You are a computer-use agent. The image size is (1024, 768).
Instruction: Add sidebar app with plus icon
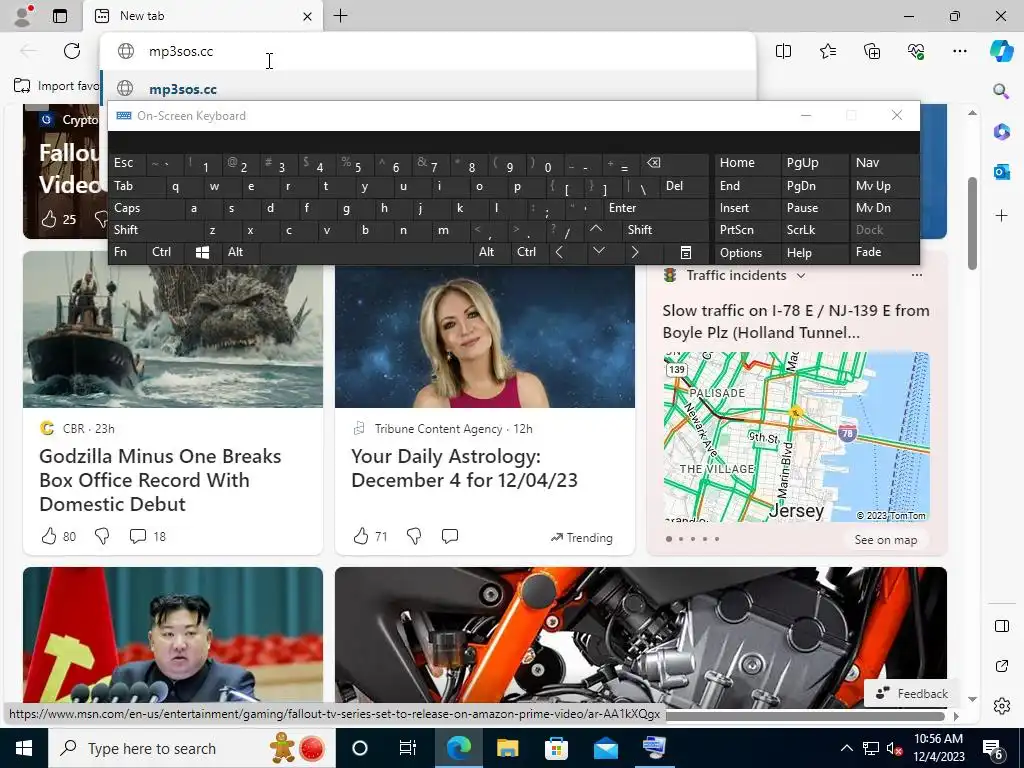[x=1001, y=216]
